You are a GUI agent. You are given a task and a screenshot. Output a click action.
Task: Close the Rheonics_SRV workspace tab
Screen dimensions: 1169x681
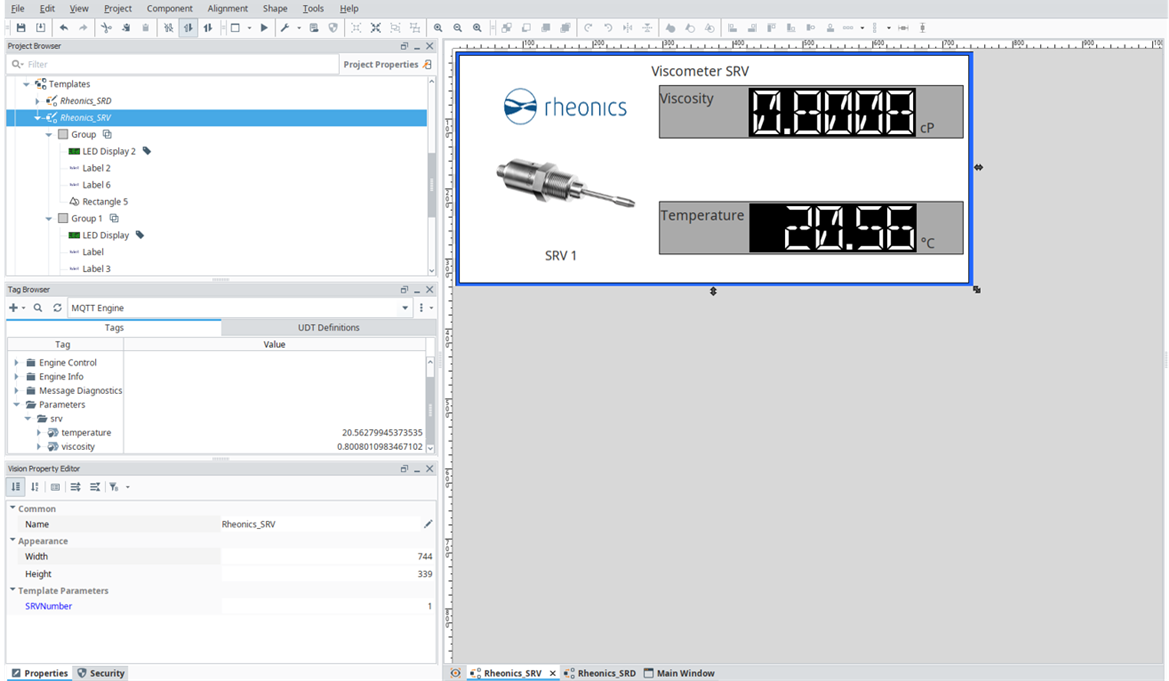tap(552, 673)
